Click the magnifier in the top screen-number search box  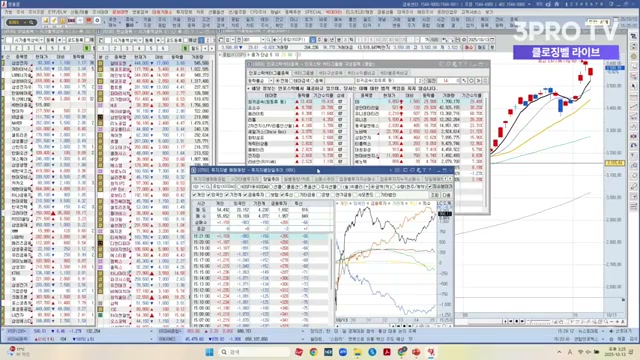(31, 22)
